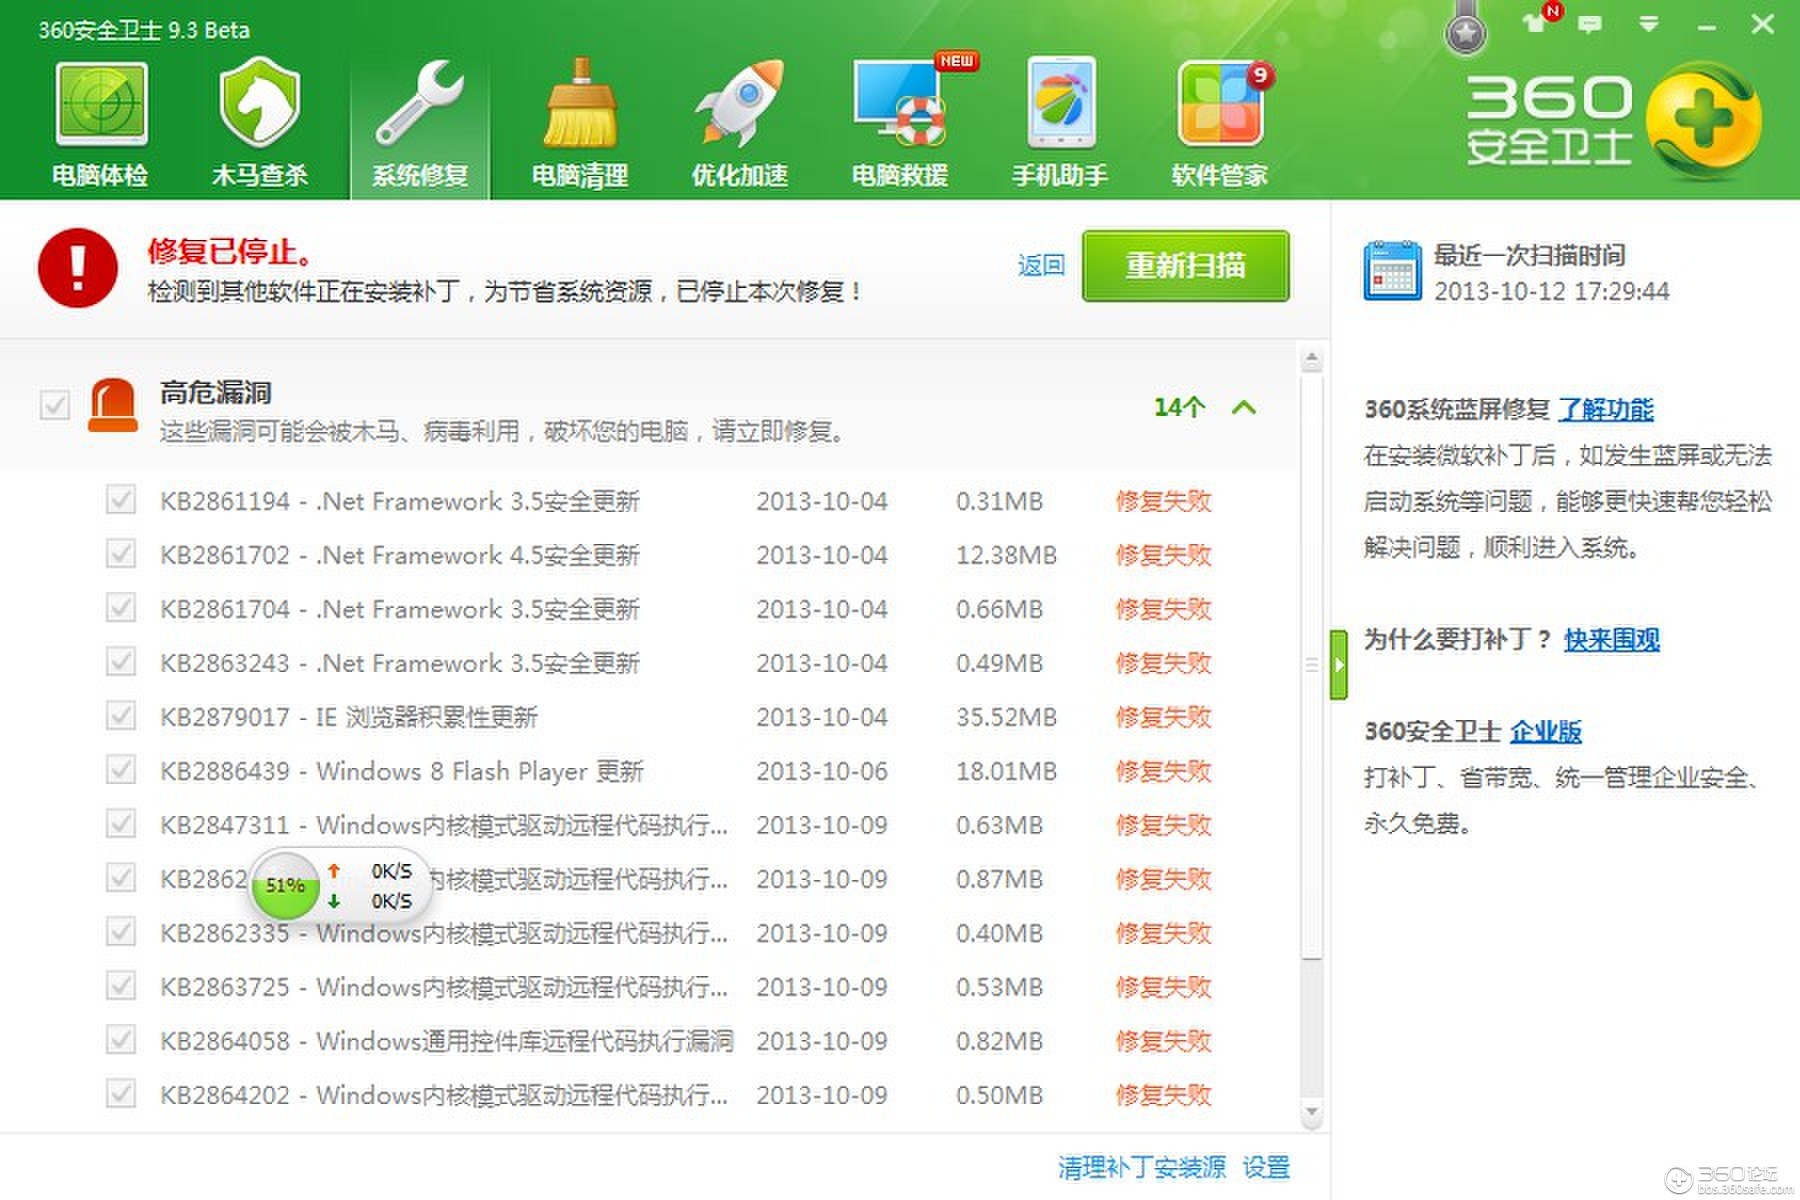Open 设置 link at bottom
This screenshot has width=1800, height=1200.
tap(1266, 1167)
